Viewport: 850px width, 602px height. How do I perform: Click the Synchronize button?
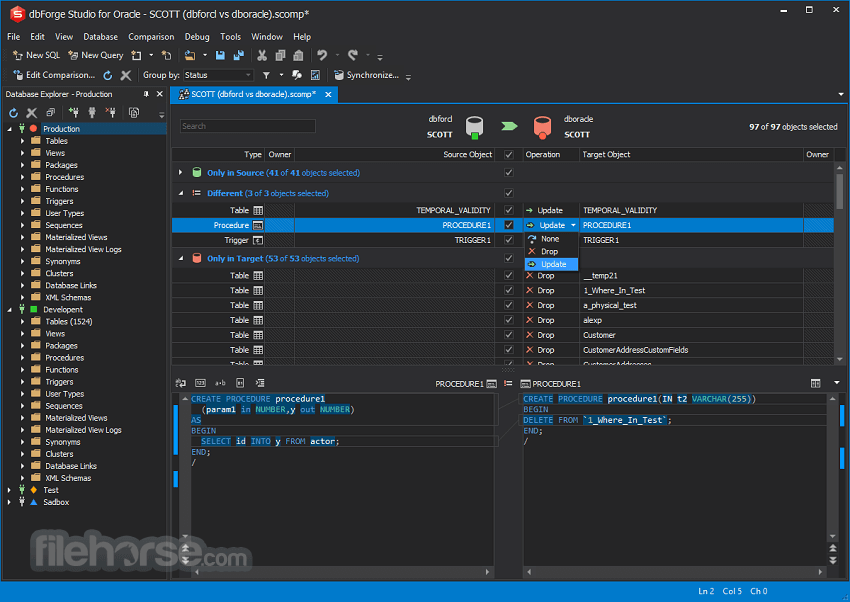[367, 75]
